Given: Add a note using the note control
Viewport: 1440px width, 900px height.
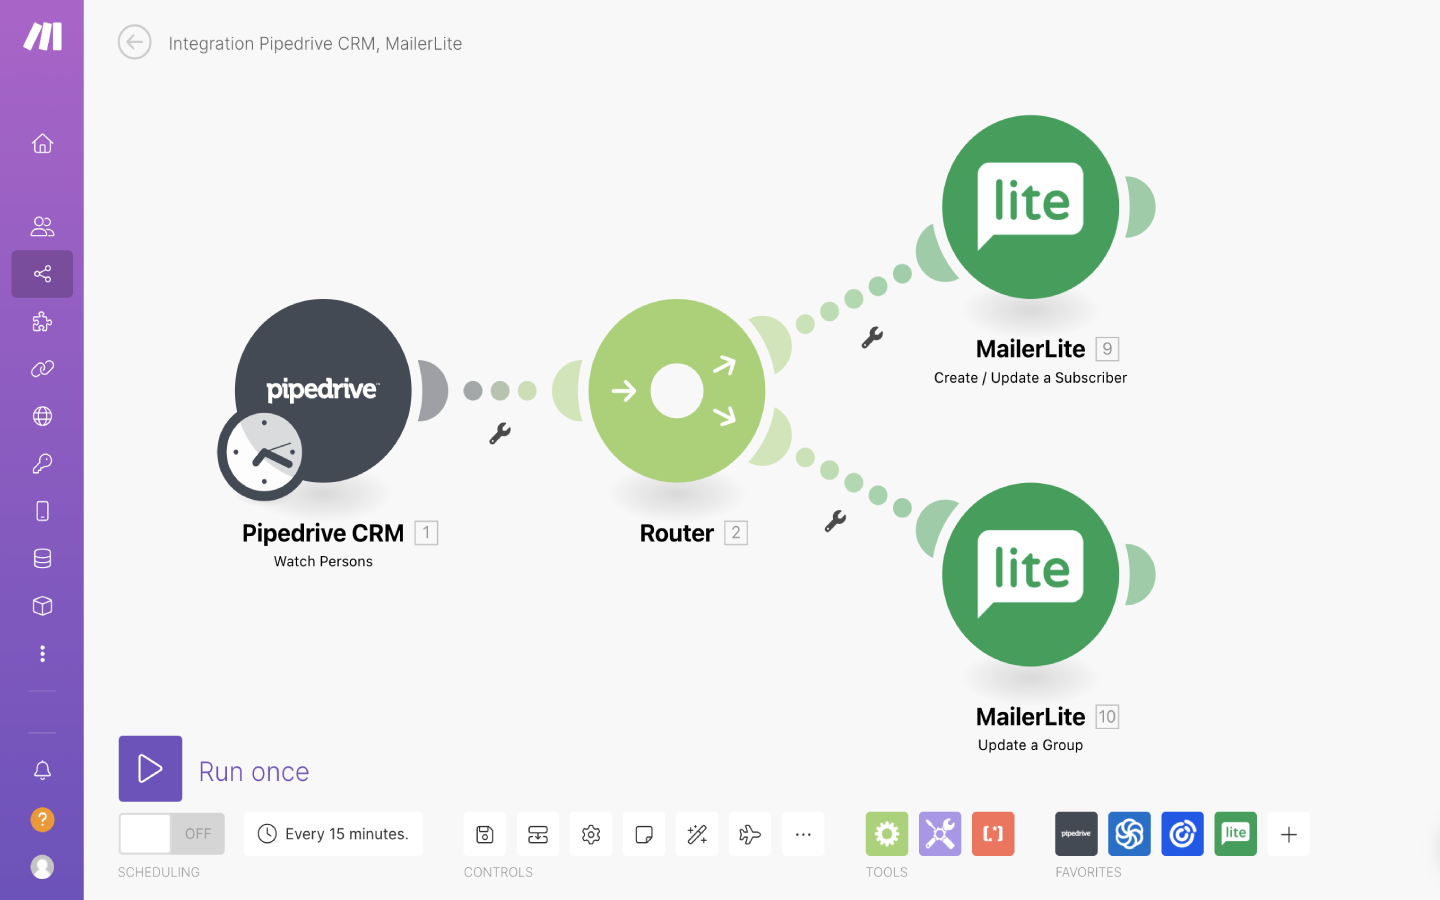Looking at the screenshot, I should pos(643,833).
